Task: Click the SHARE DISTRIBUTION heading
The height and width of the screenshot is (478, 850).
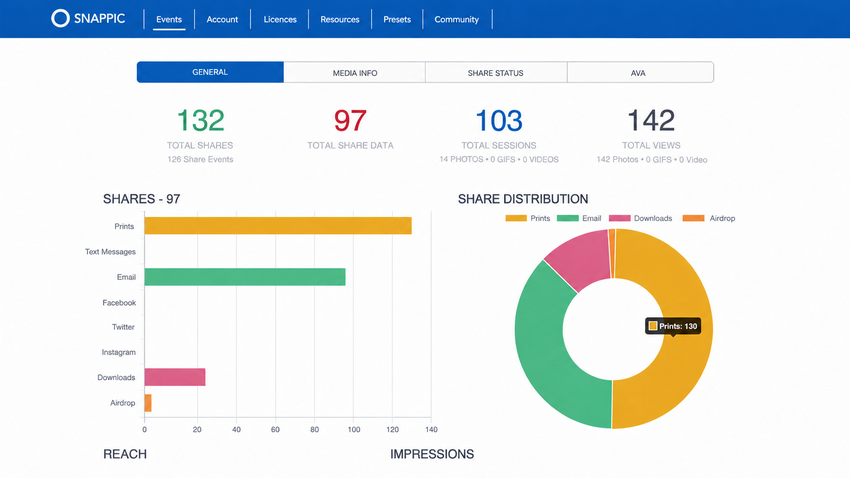Action: click(523, 199)
